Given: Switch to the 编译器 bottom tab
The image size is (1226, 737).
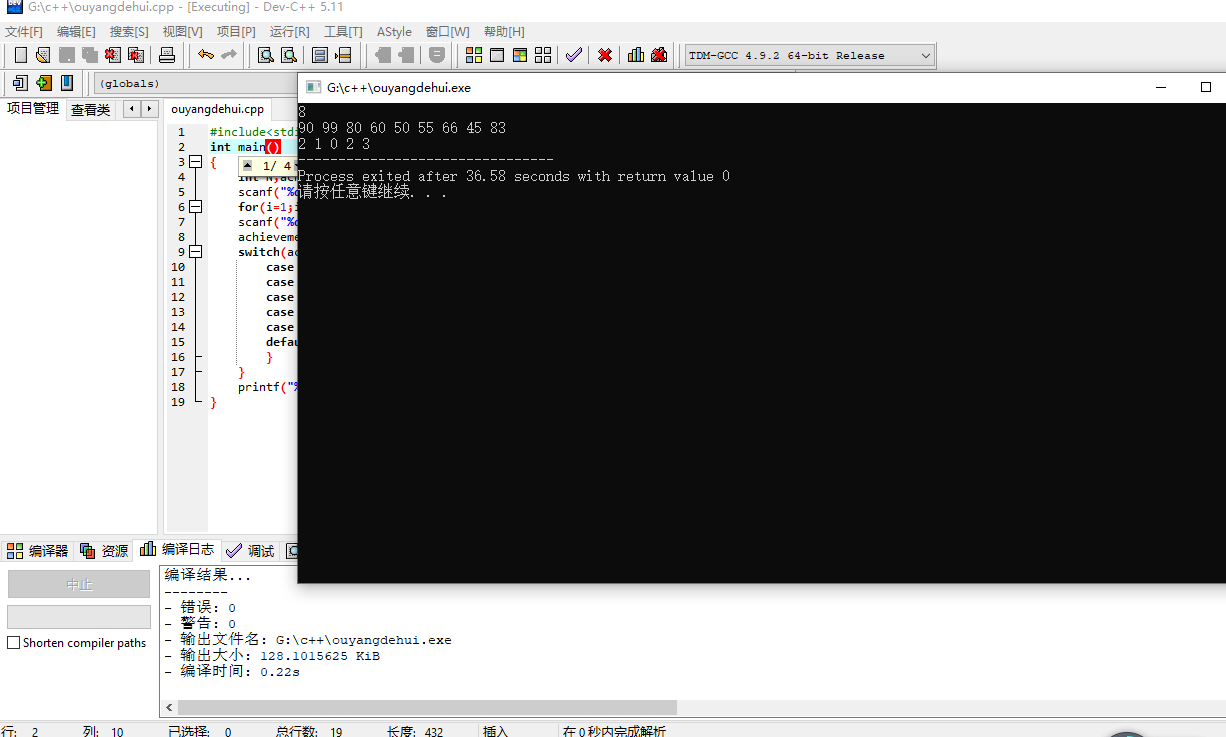Looking at the screenshot, I should (38, 551).
